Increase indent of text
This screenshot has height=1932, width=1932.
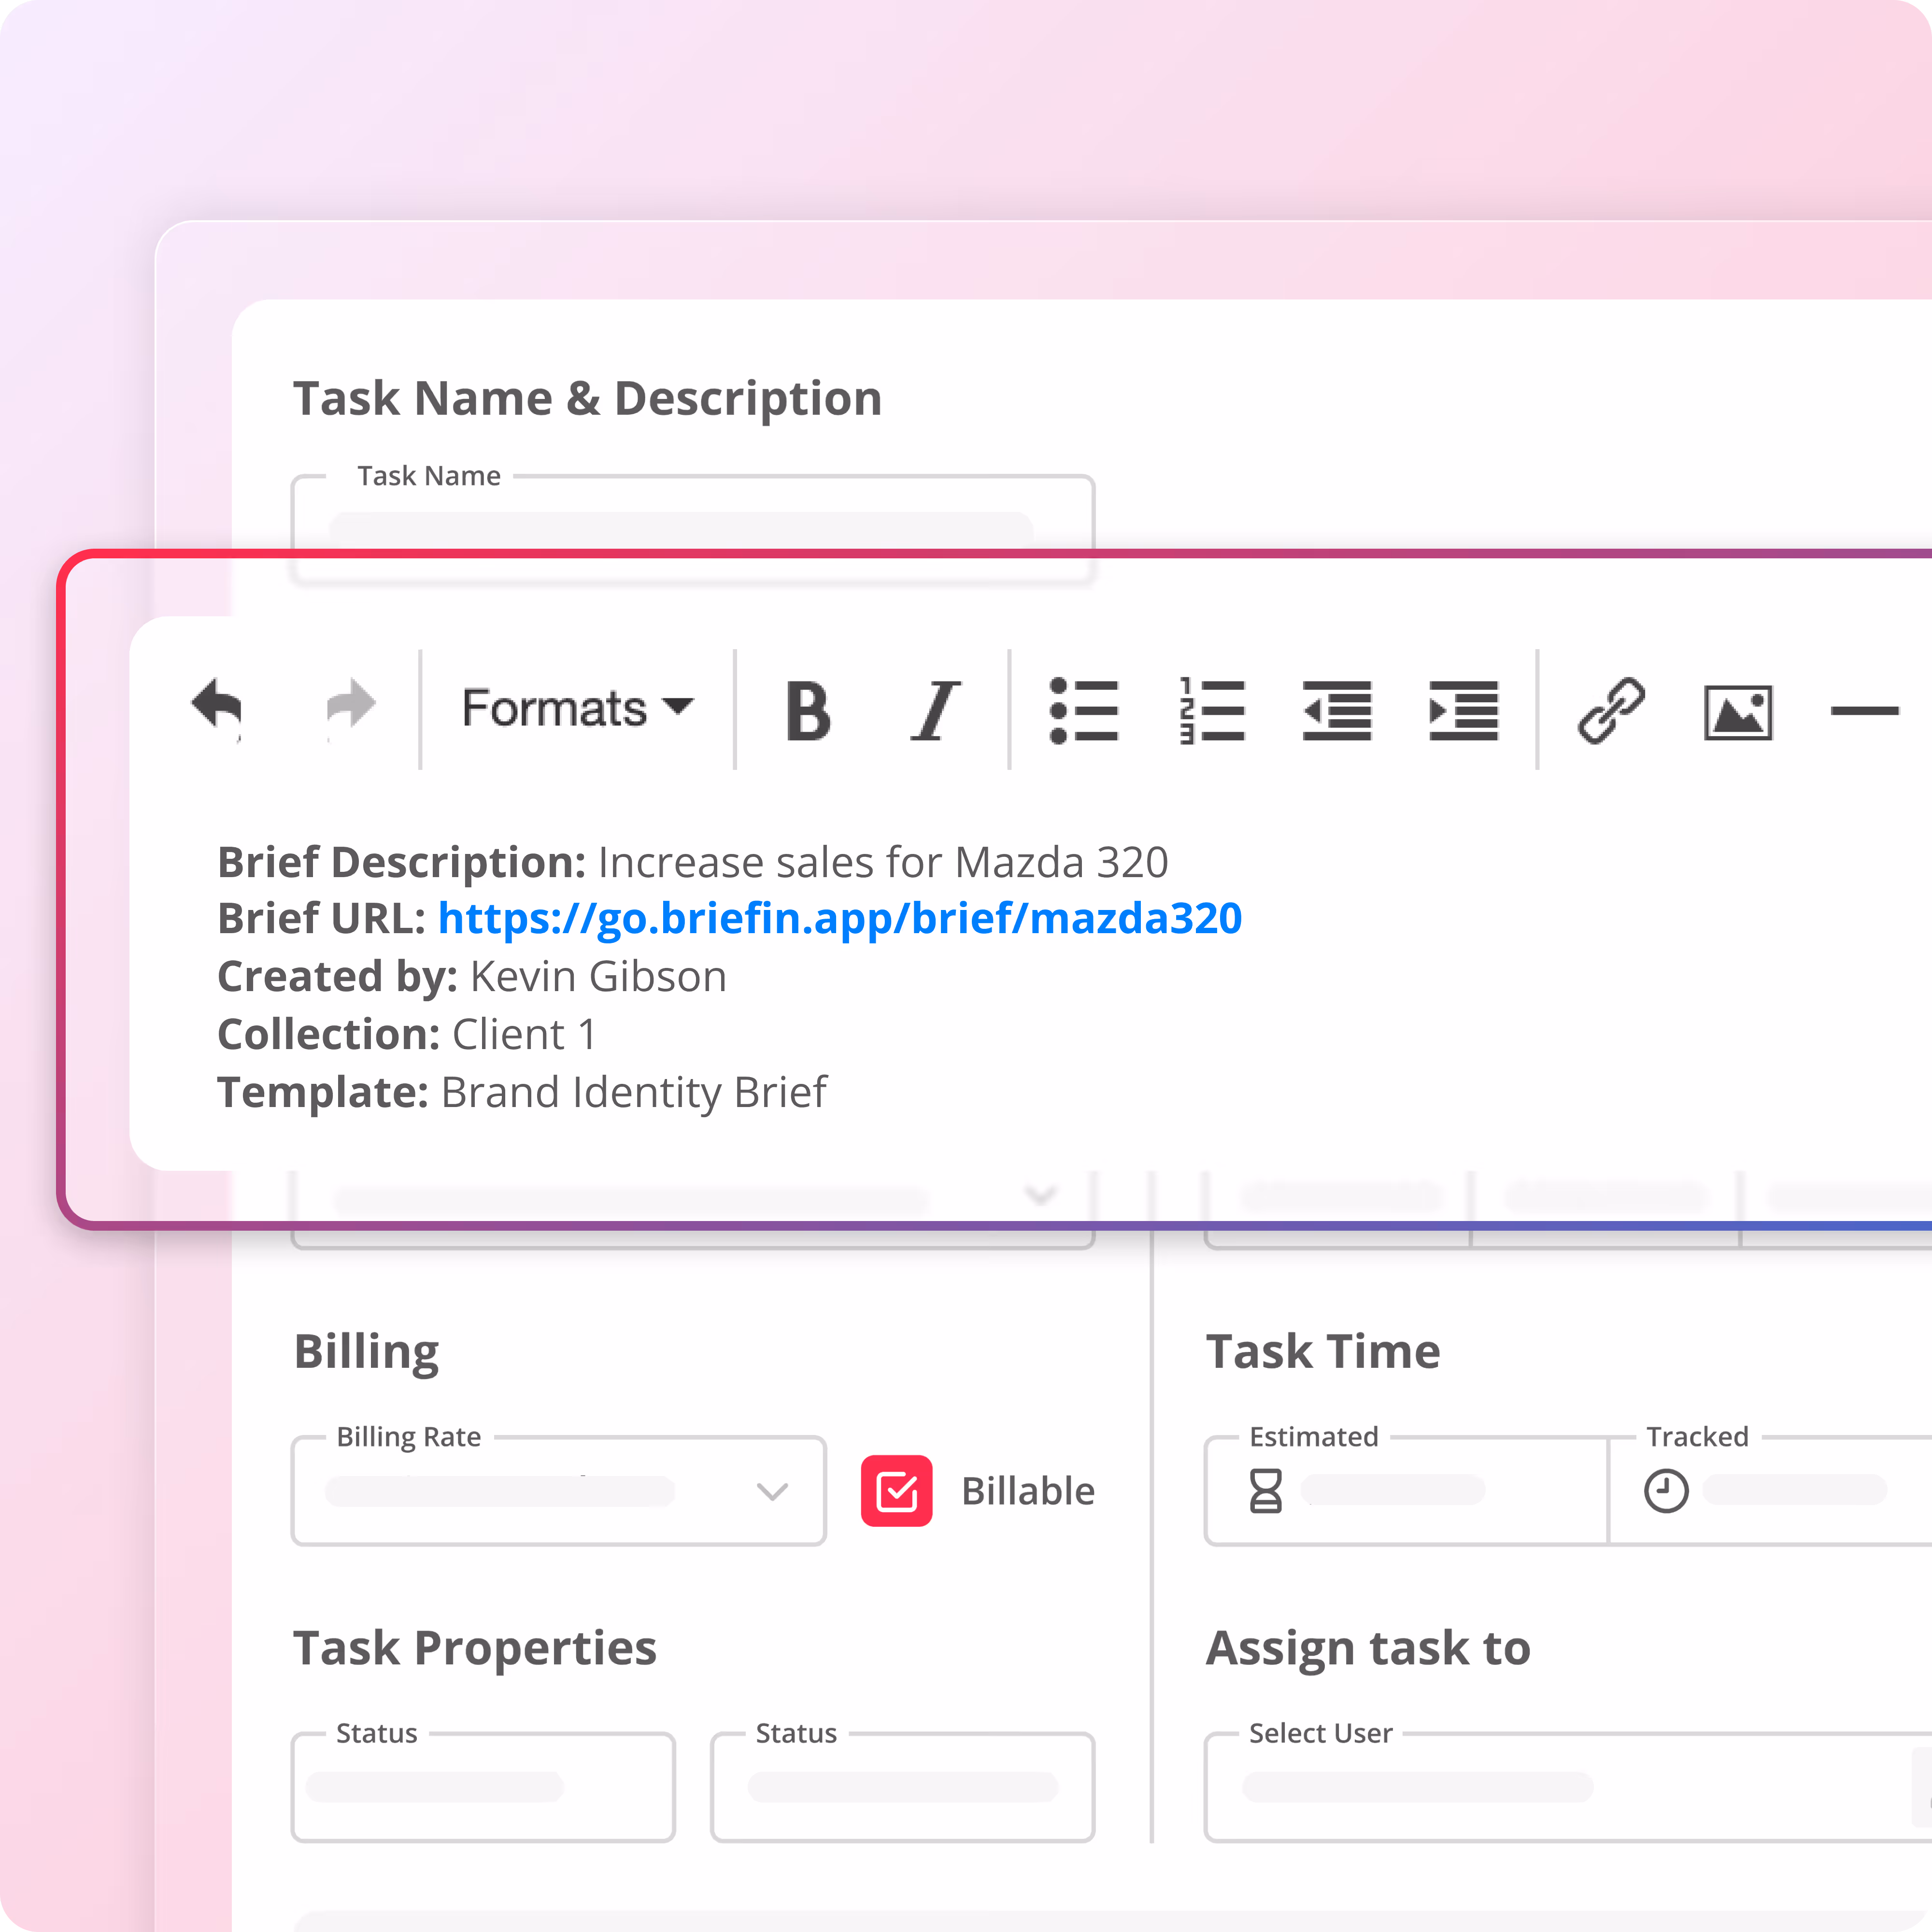click(x=1464, y=711)
